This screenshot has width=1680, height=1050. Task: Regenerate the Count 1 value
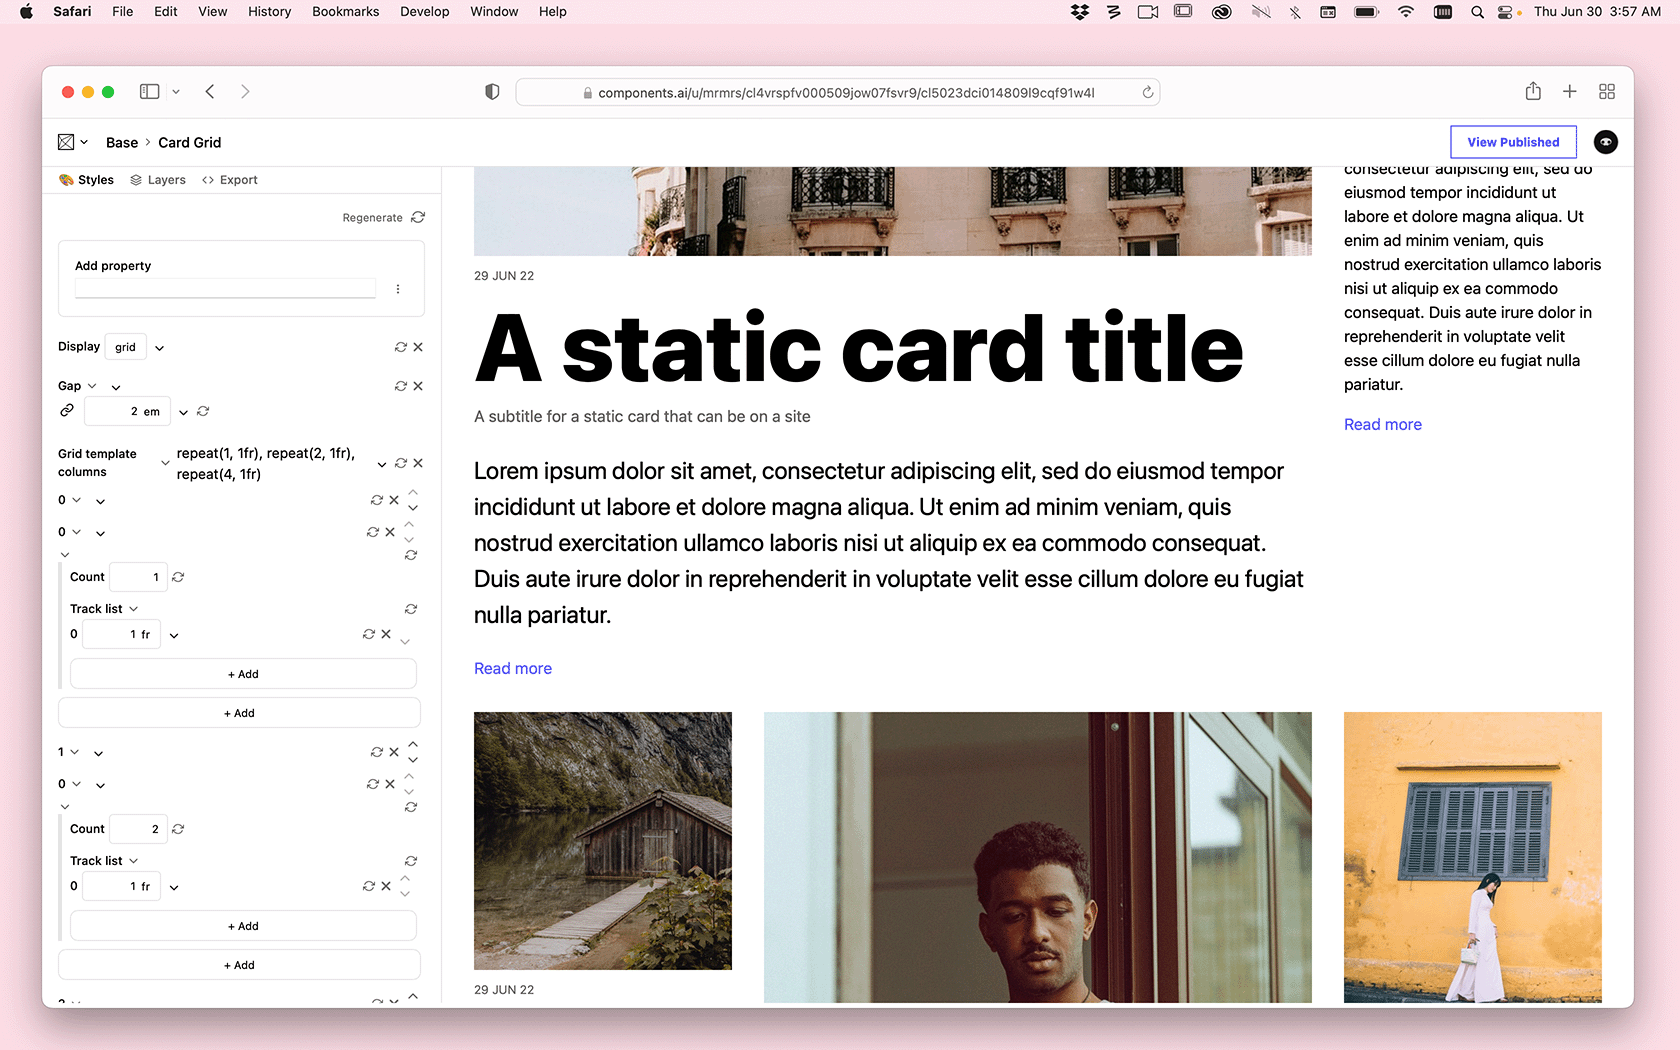click(178, 577)
